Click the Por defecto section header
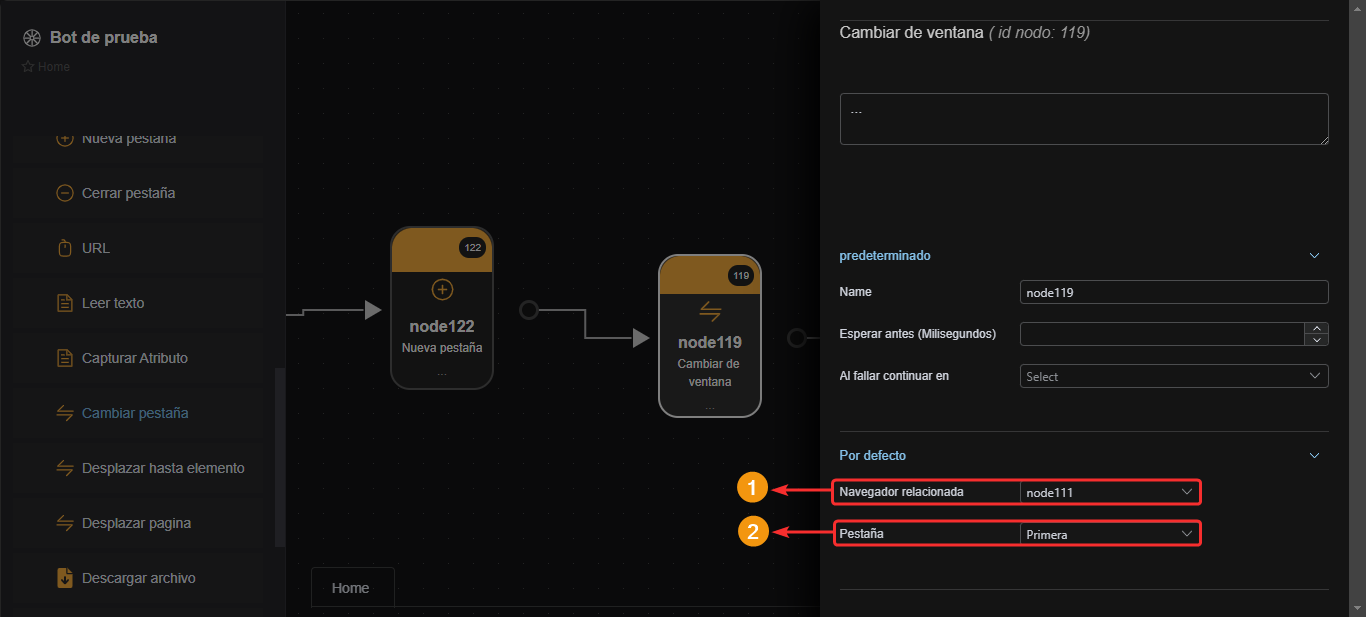Viewport: 1366px width, 617px height. point(873,456)
